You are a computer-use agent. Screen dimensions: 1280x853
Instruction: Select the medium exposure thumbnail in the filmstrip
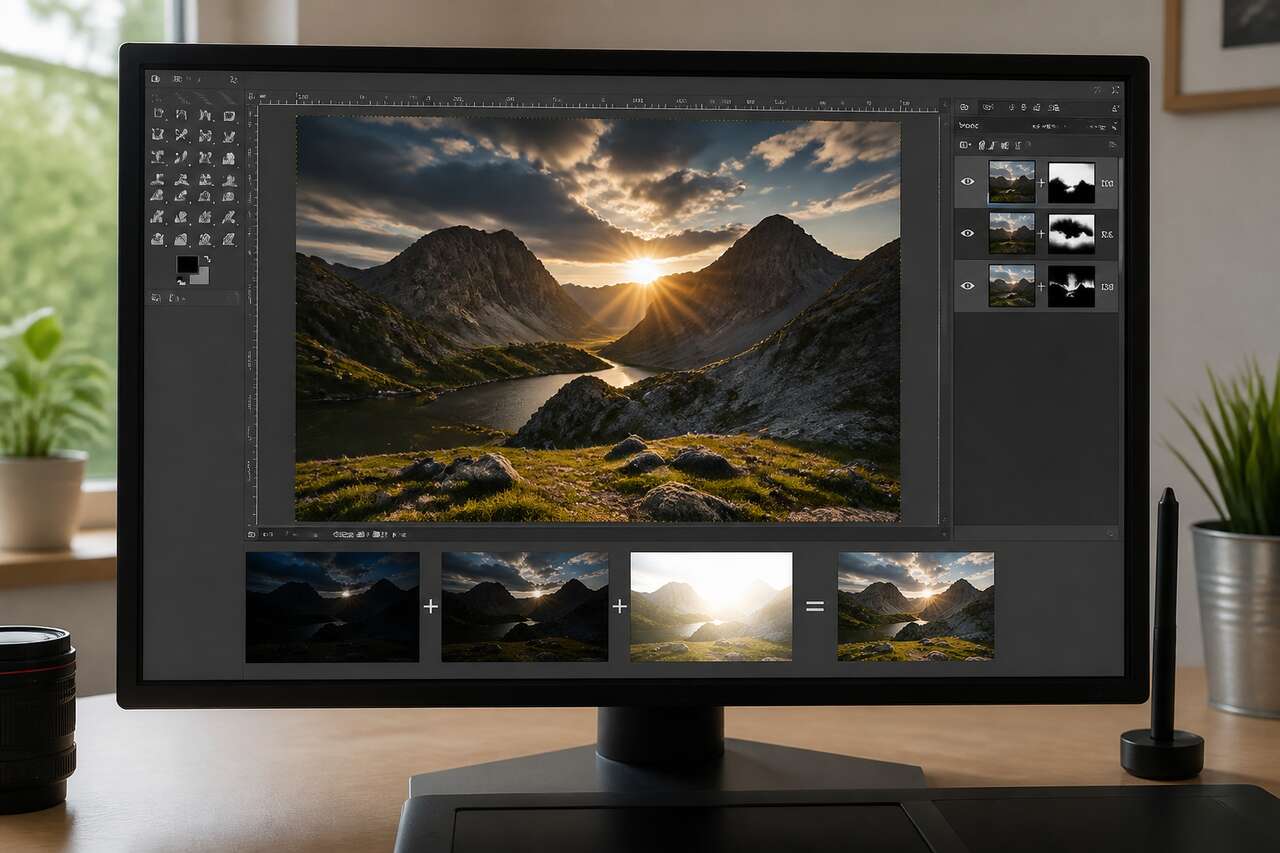(x=524, y=607)
